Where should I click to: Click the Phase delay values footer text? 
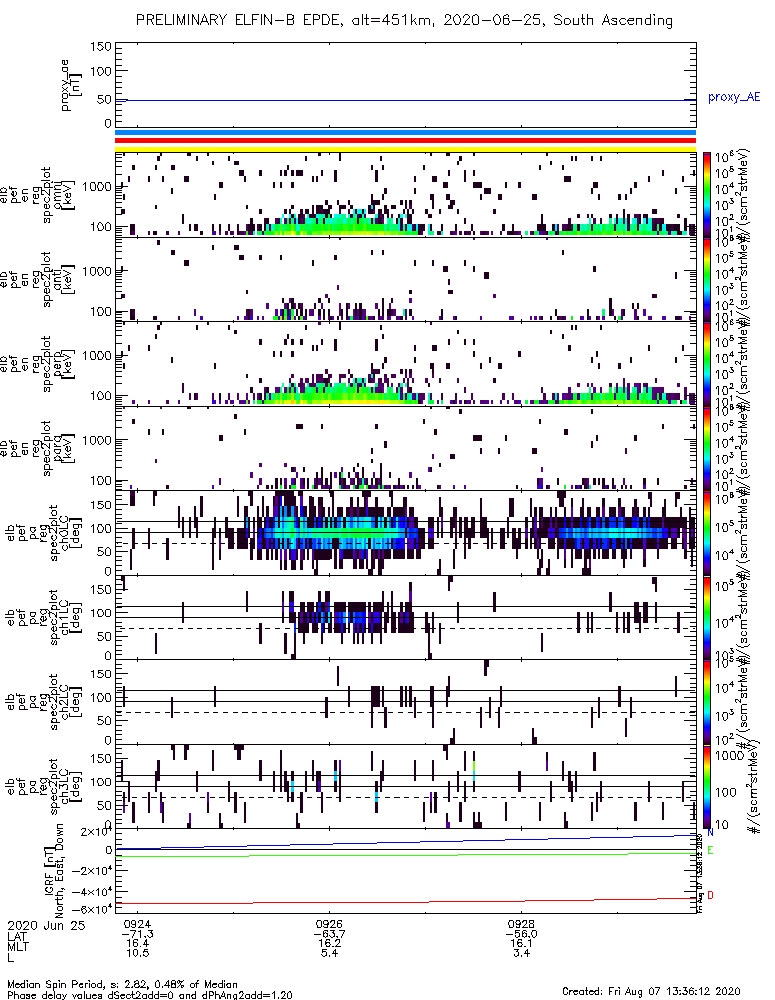coord(150,995)
